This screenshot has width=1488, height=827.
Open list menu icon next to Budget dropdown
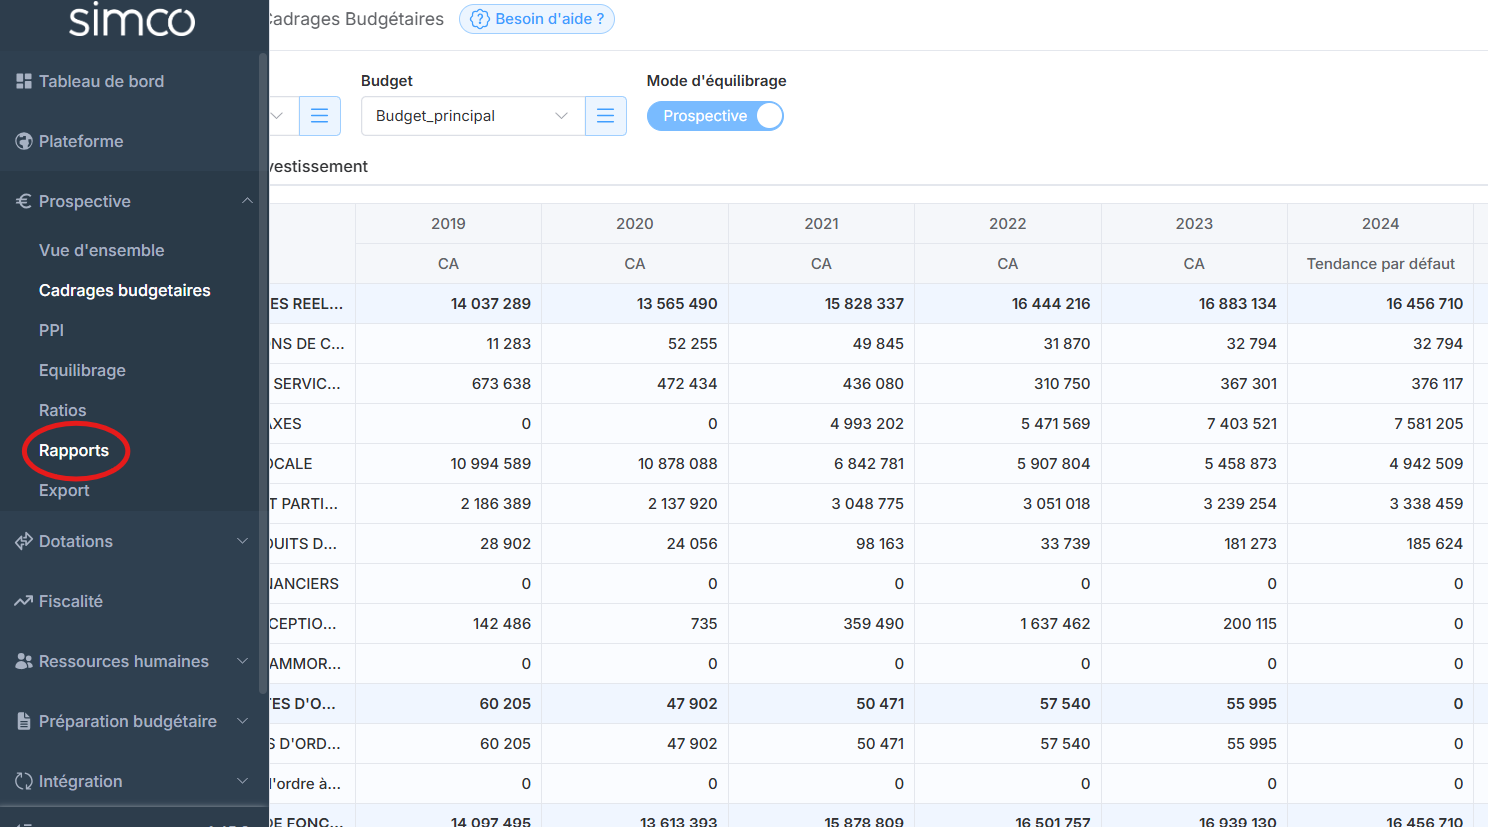(x=605, y=116)
